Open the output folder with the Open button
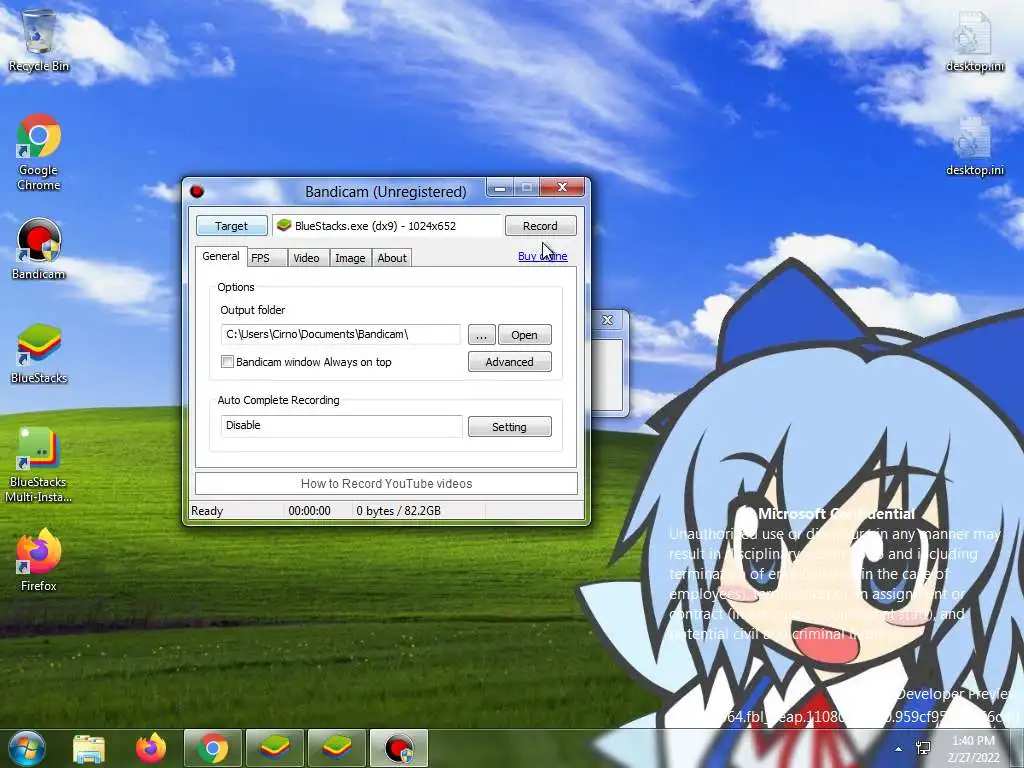 click(x=524, y=334)
